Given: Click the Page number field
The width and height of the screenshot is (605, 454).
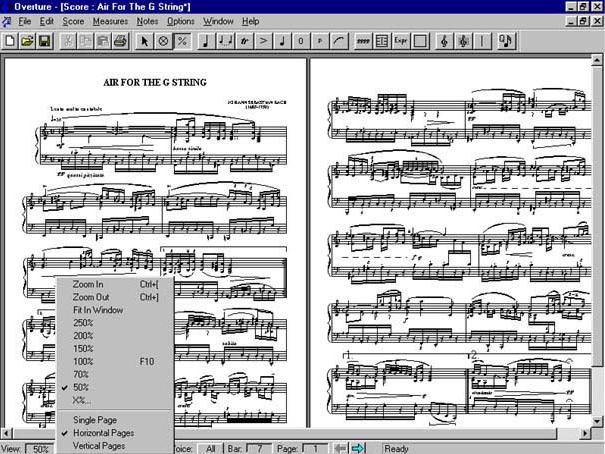Looking at the screenshot, I should [x=315, y=449].
